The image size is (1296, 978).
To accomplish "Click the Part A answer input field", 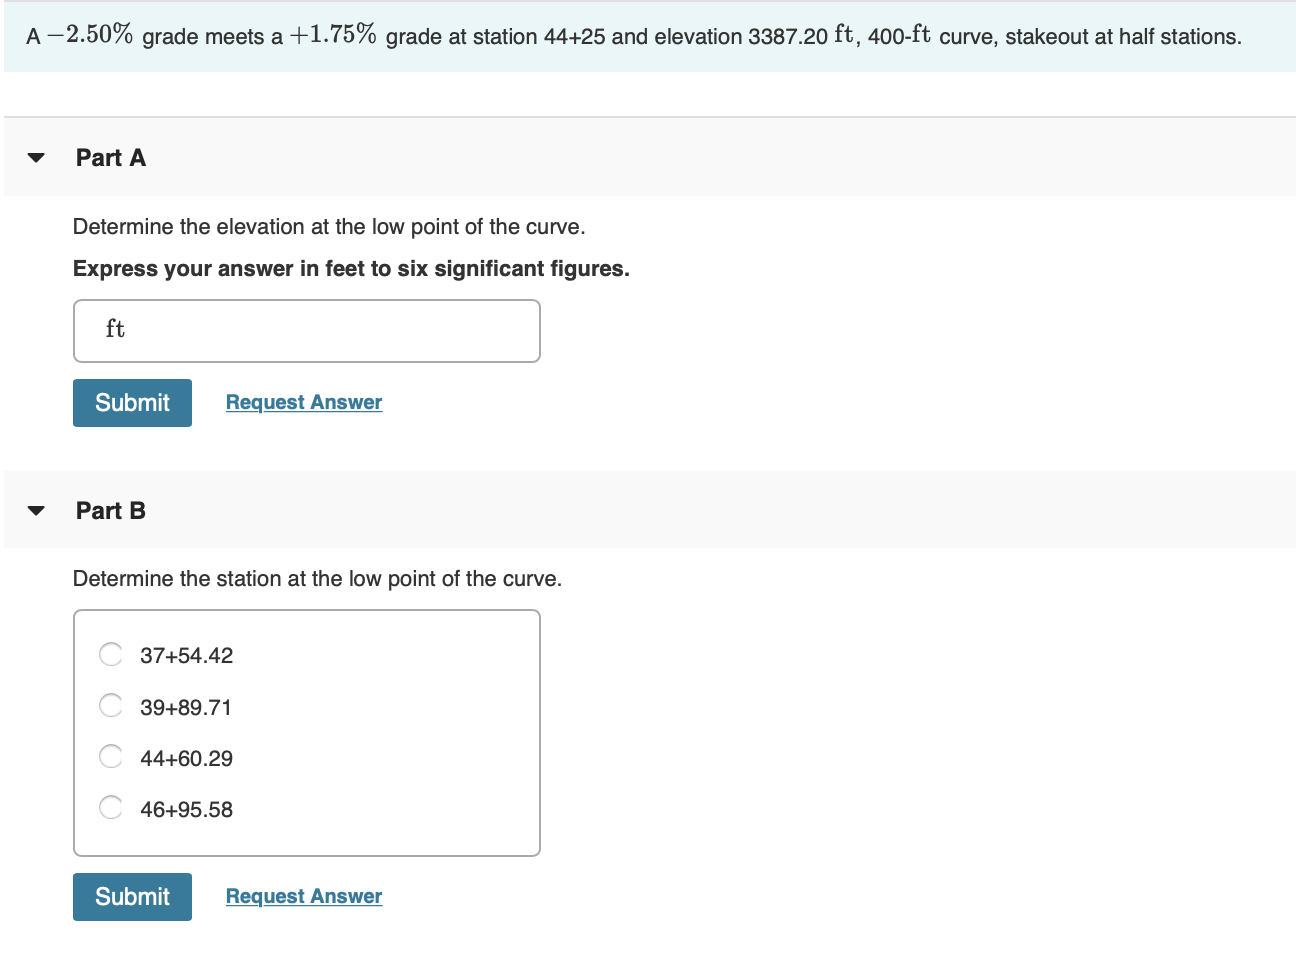I will pos(307,330).
